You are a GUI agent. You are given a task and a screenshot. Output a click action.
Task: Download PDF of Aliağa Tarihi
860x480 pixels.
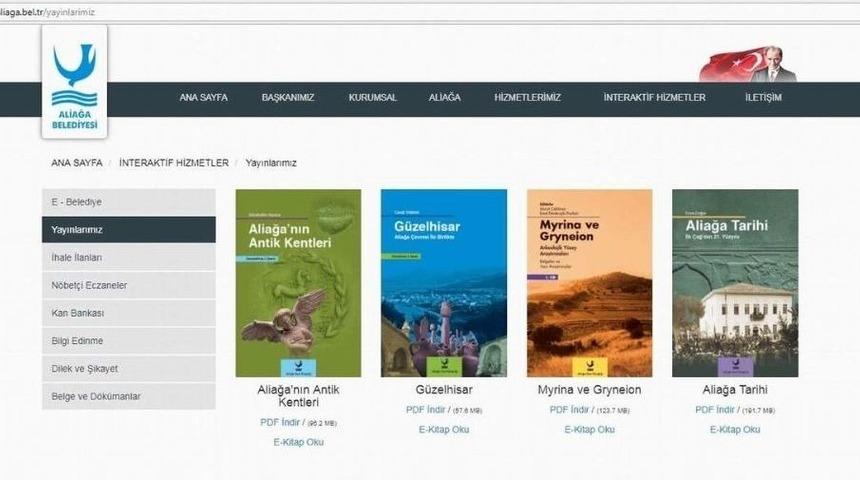click(715, 410)
